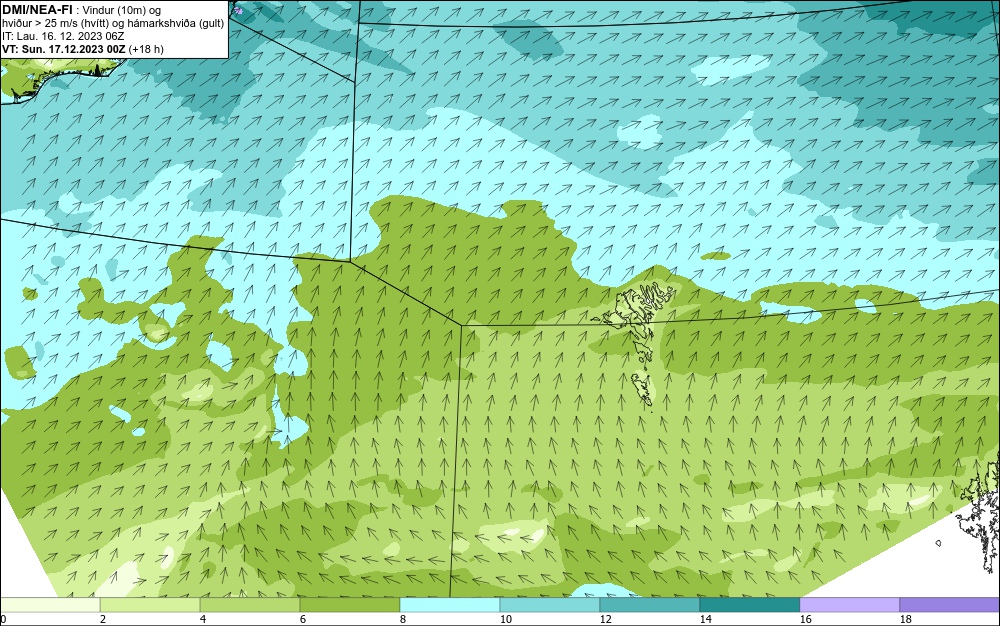Click the legend scale label '16'

(805, 619)
